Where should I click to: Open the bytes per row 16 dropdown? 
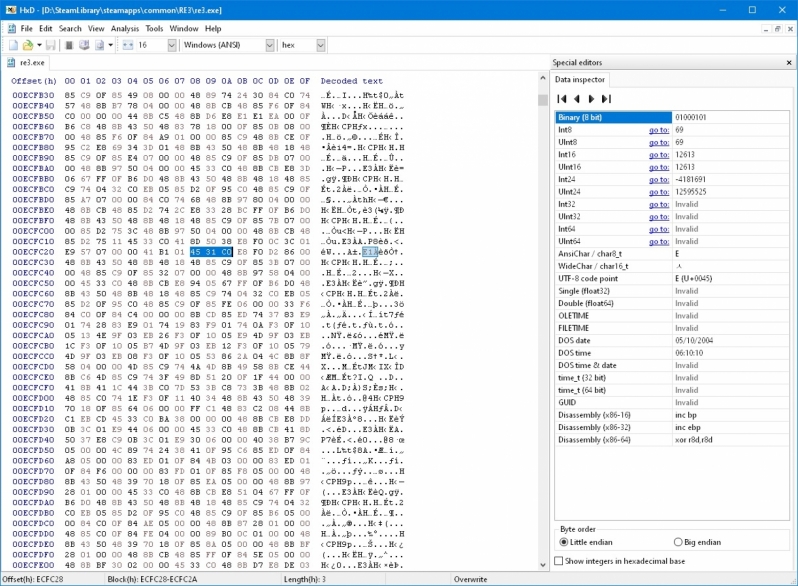[172, 45]
